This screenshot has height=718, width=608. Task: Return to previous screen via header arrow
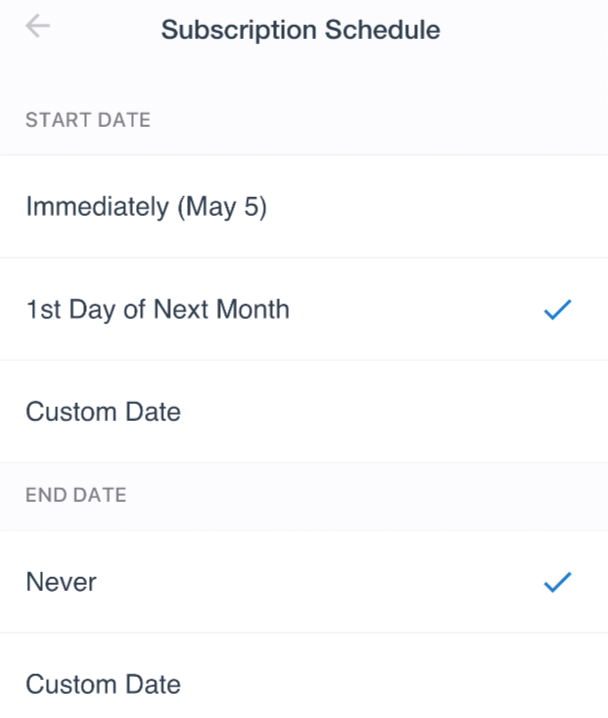pos(38,26)
